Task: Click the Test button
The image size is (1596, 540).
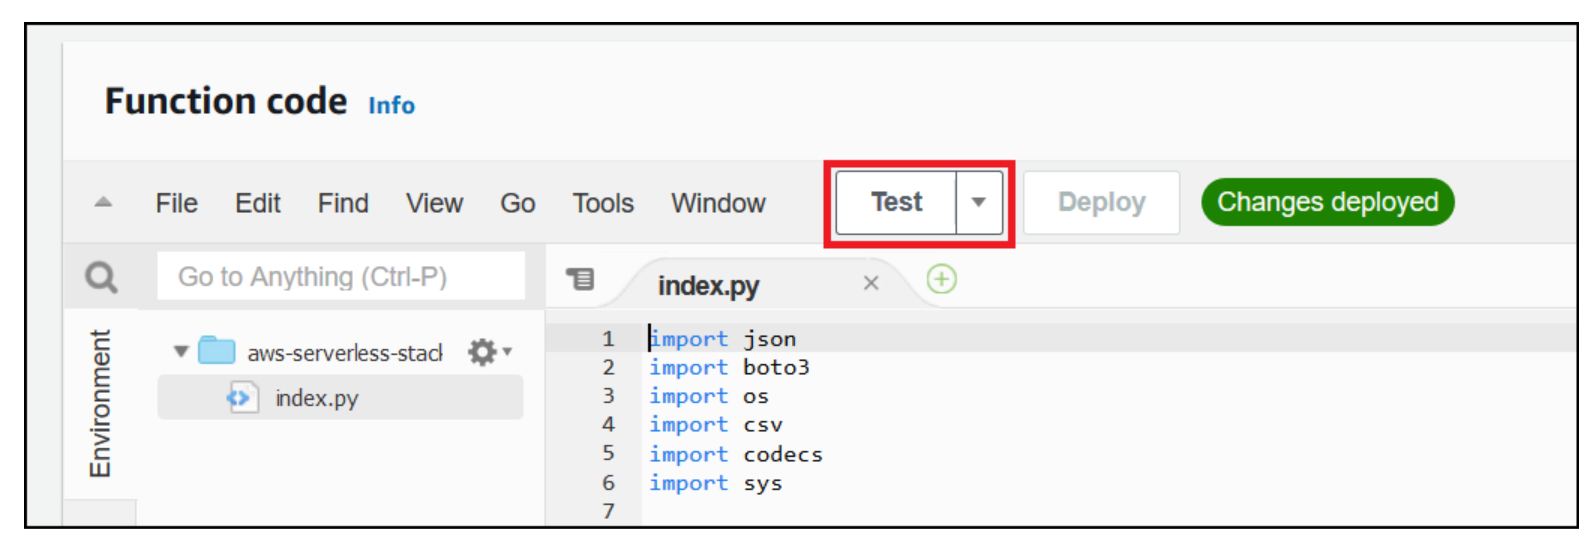Action: tap(896, 202)
